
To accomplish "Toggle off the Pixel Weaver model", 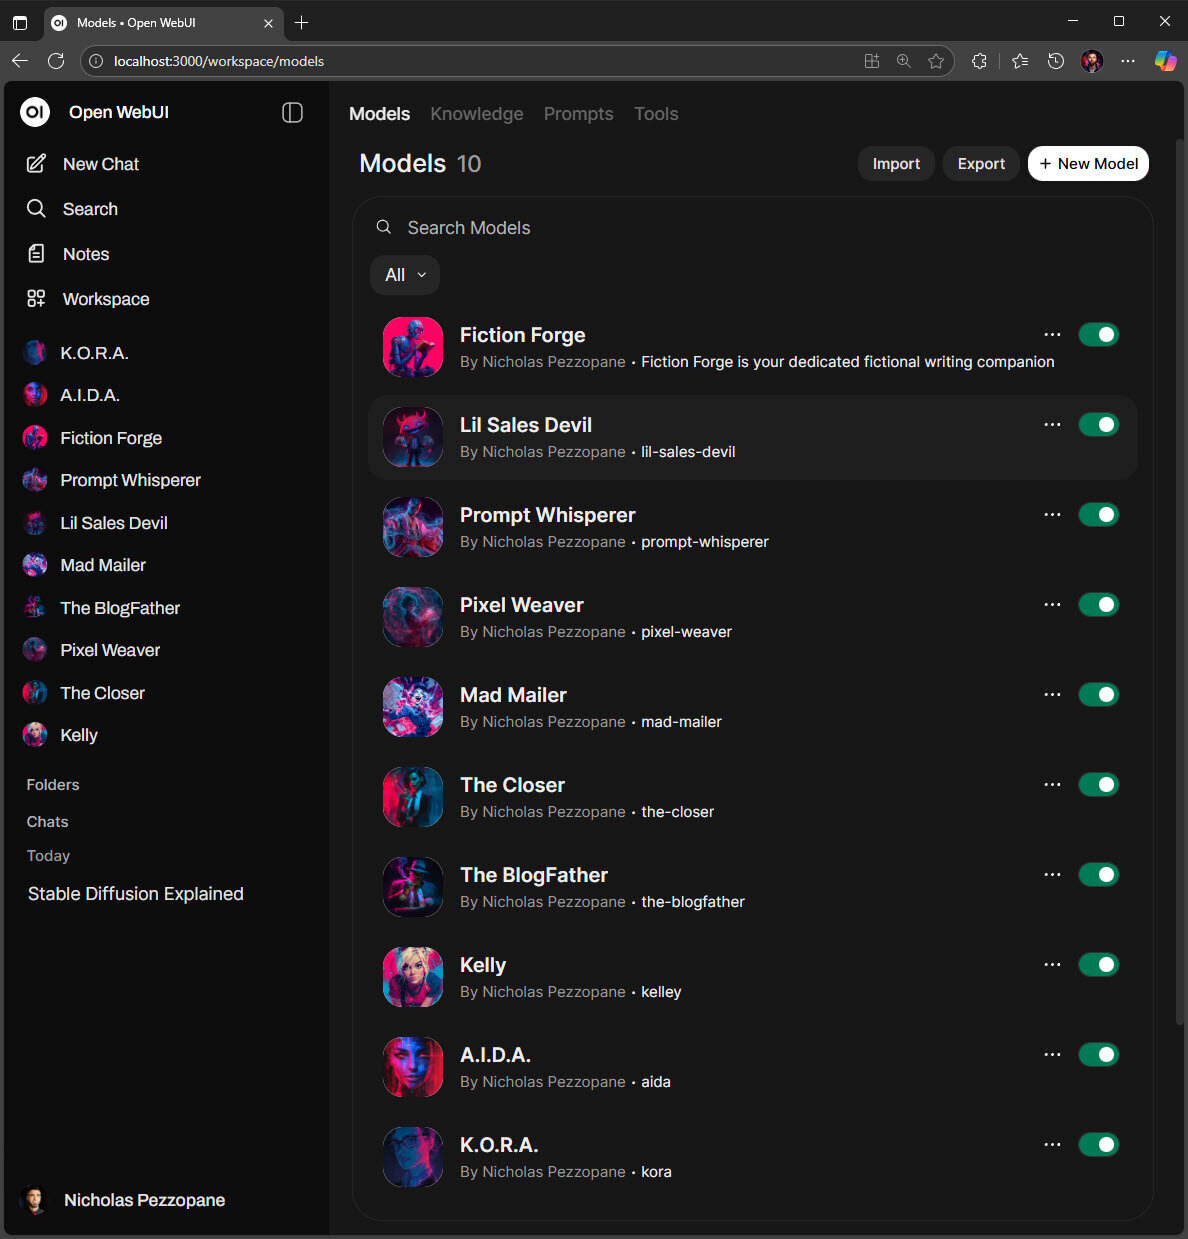I will point(1098,605).
